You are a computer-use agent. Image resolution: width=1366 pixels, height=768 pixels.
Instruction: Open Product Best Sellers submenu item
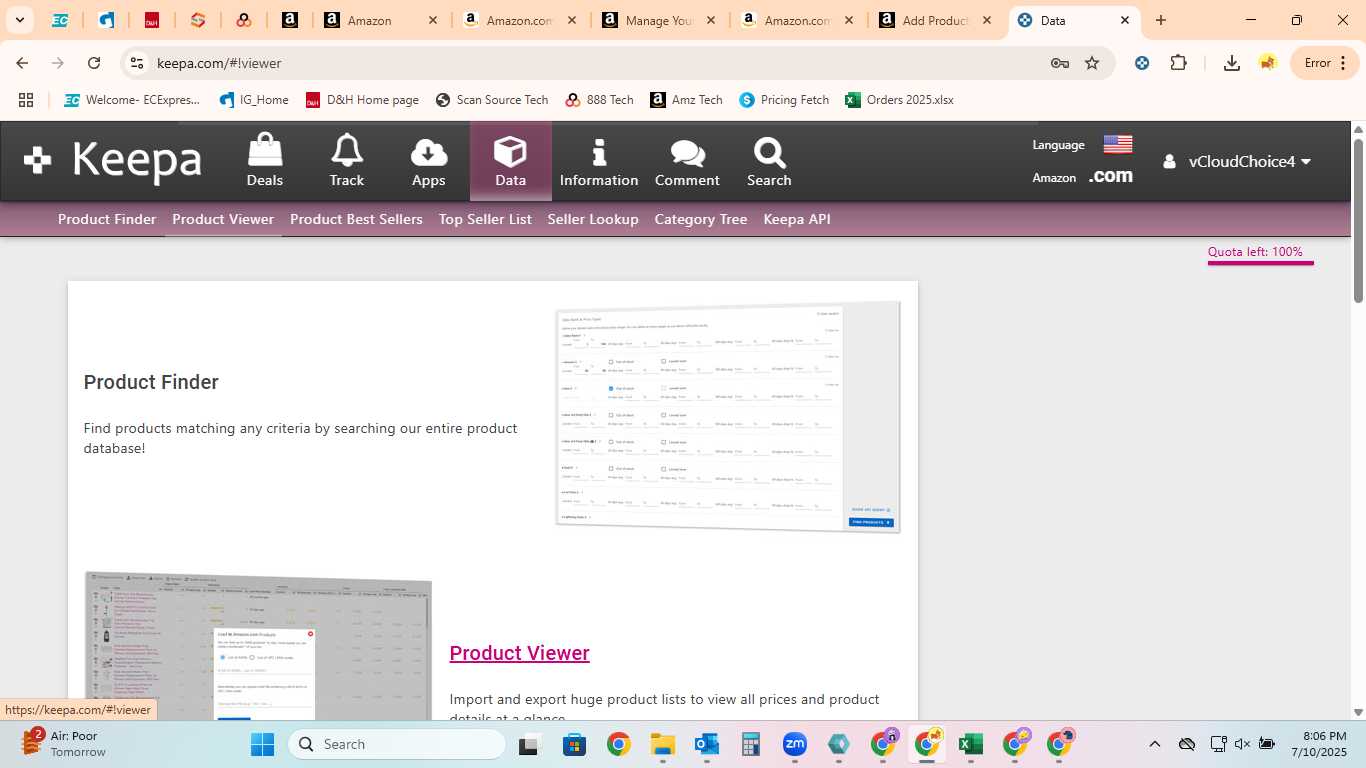click(356, 219)
